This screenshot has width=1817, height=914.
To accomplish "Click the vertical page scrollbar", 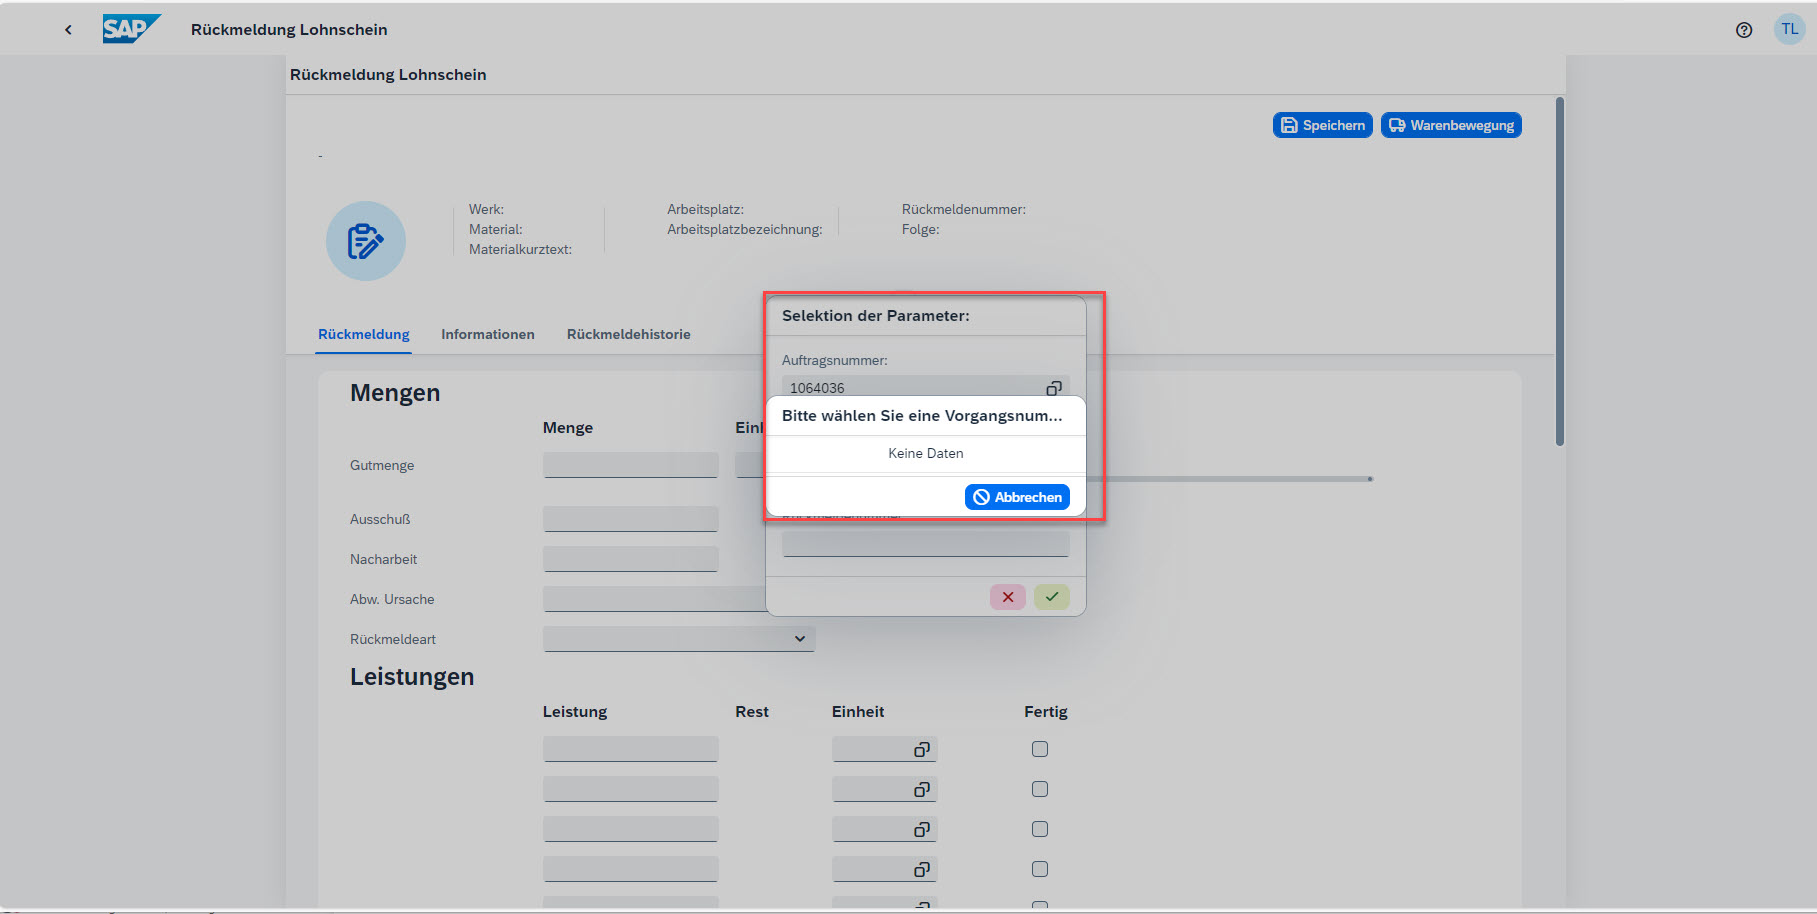I will (x=1559, y=270).
